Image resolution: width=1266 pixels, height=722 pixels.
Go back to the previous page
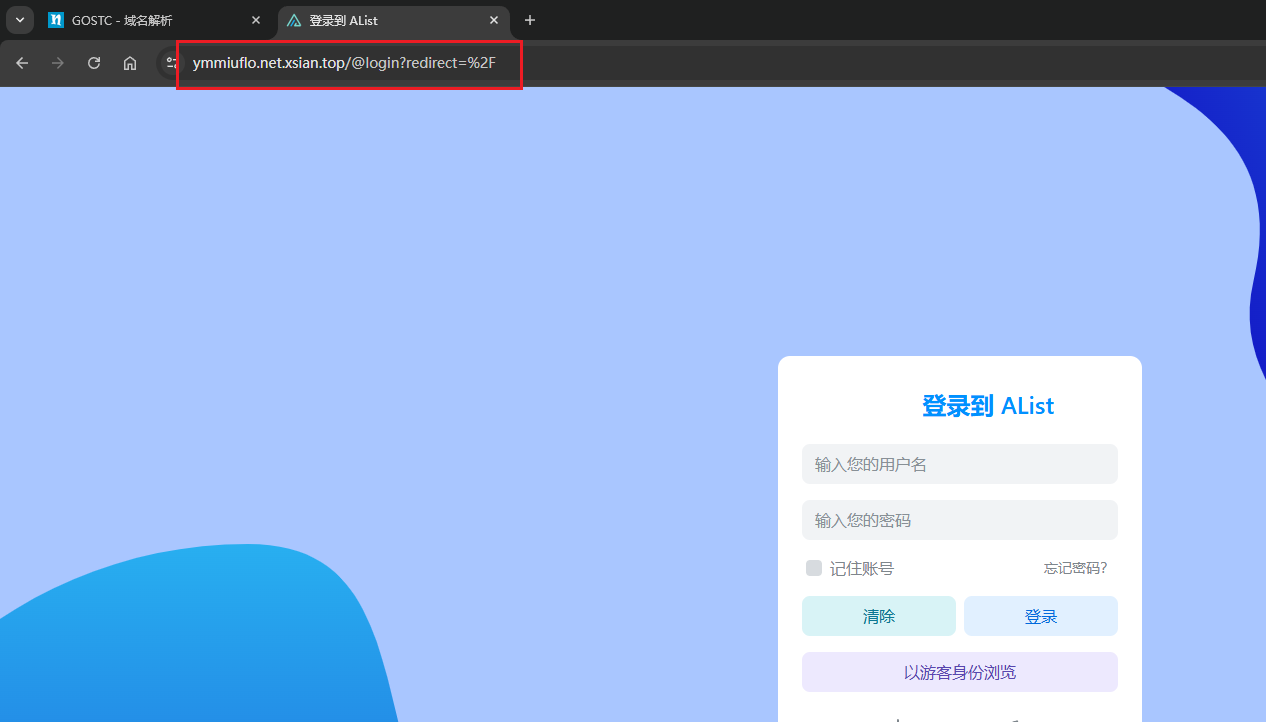[x=22, y=63]
